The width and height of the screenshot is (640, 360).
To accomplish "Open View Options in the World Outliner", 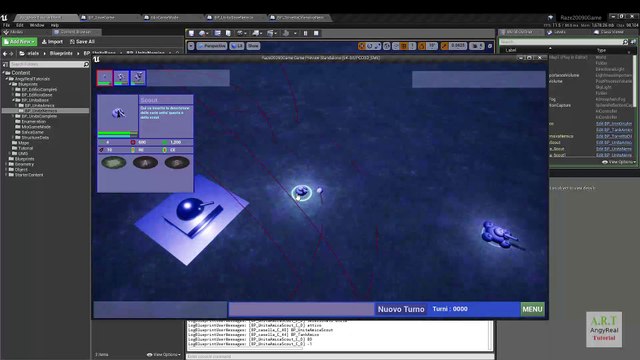I will coord(619,162).
